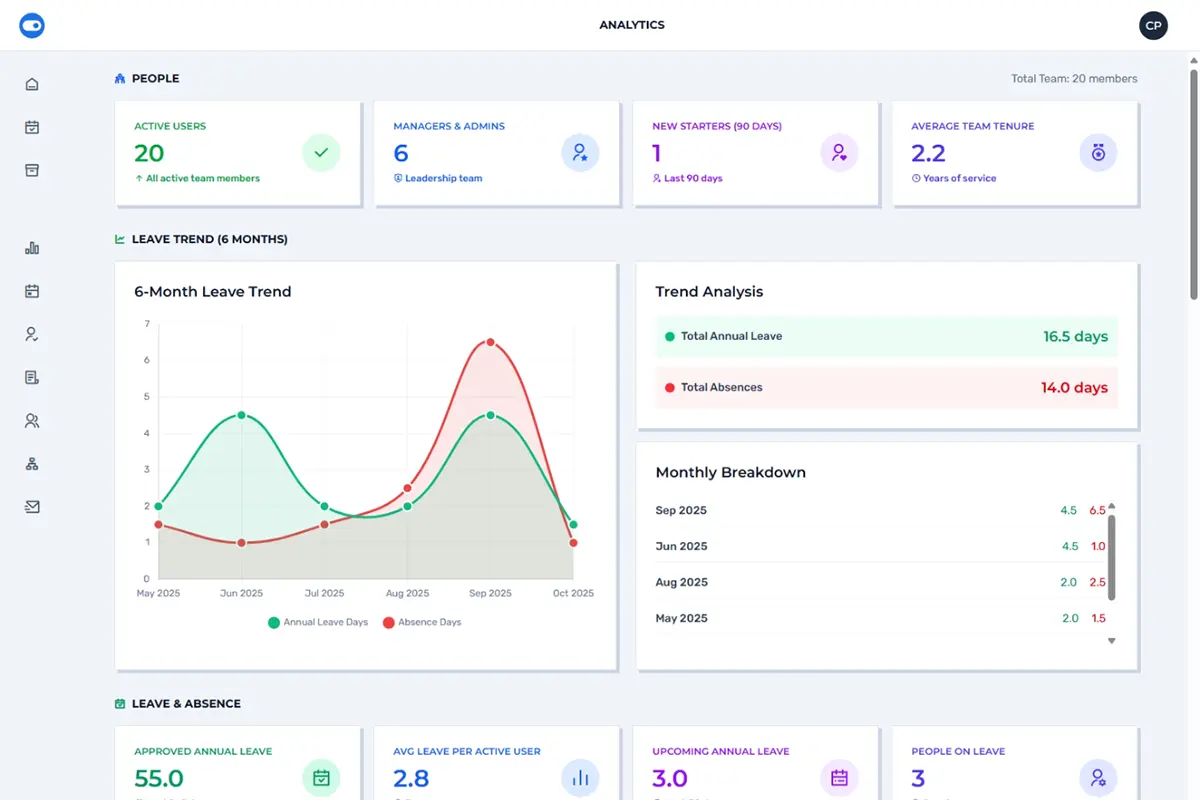The height and width of the screenshot is (800, 1200).
Task: Click the calendar-check icon in sidebar
Action: pos(32,127)
